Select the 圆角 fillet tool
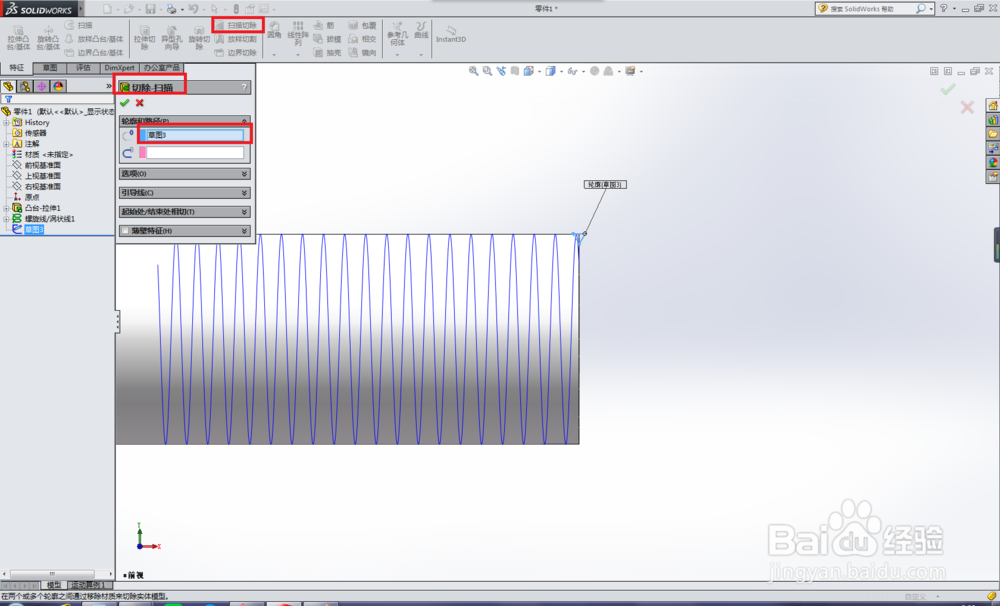The height and width of the screenshot is (606, 1000). (x=274, y=31)
